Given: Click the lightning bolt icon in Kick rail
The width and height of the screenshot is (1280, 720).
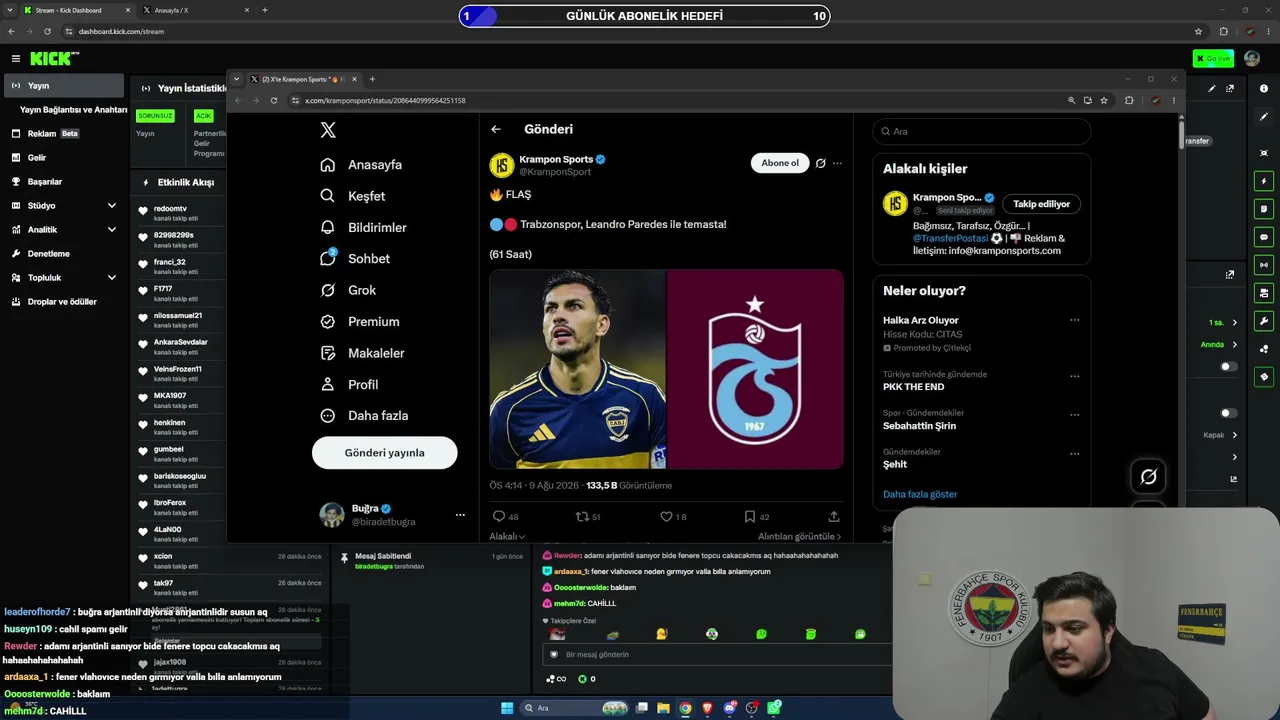Looking at the screenshot, I should click(1264, 182).
